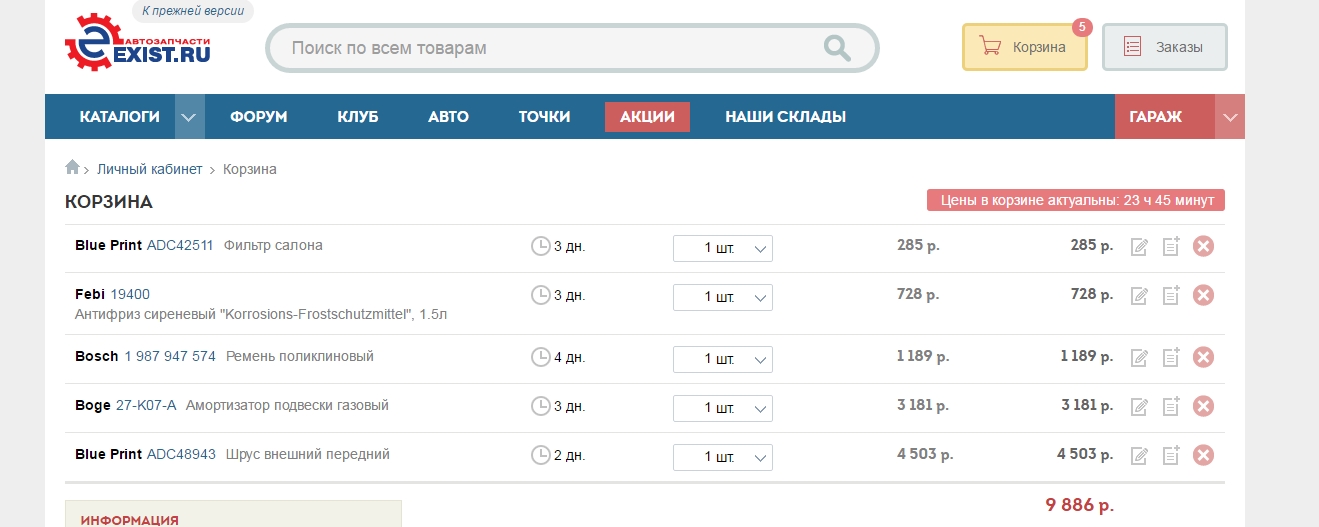Add ADC42511 cabin filter to list icon
The image size is (1319, 527).
point(1171,246)
